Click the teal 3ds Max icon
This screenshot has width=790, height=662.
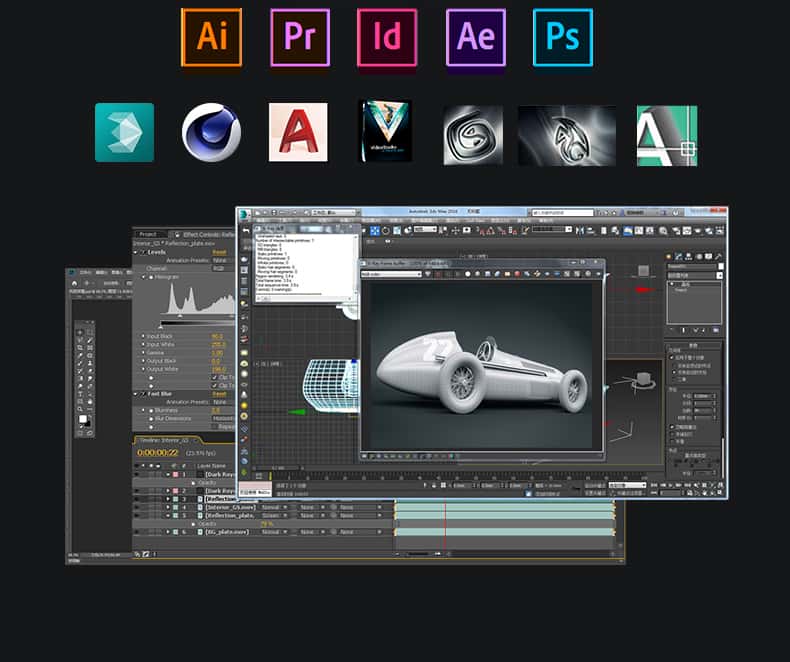[124, 132]
